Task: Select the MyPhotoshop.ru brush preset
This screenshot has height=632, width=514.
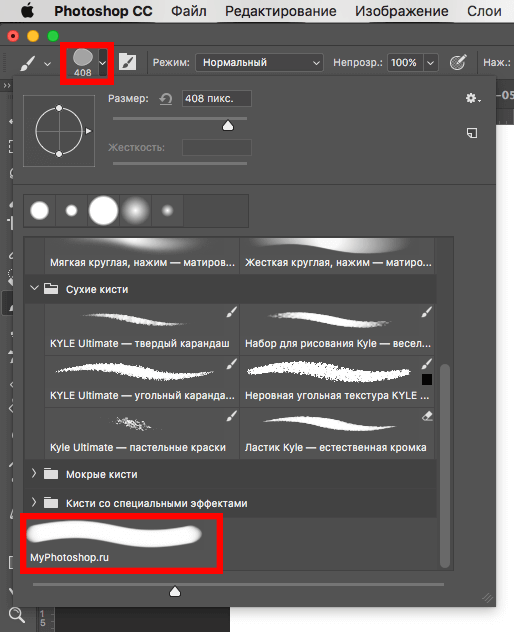Action: click(121, 543)
